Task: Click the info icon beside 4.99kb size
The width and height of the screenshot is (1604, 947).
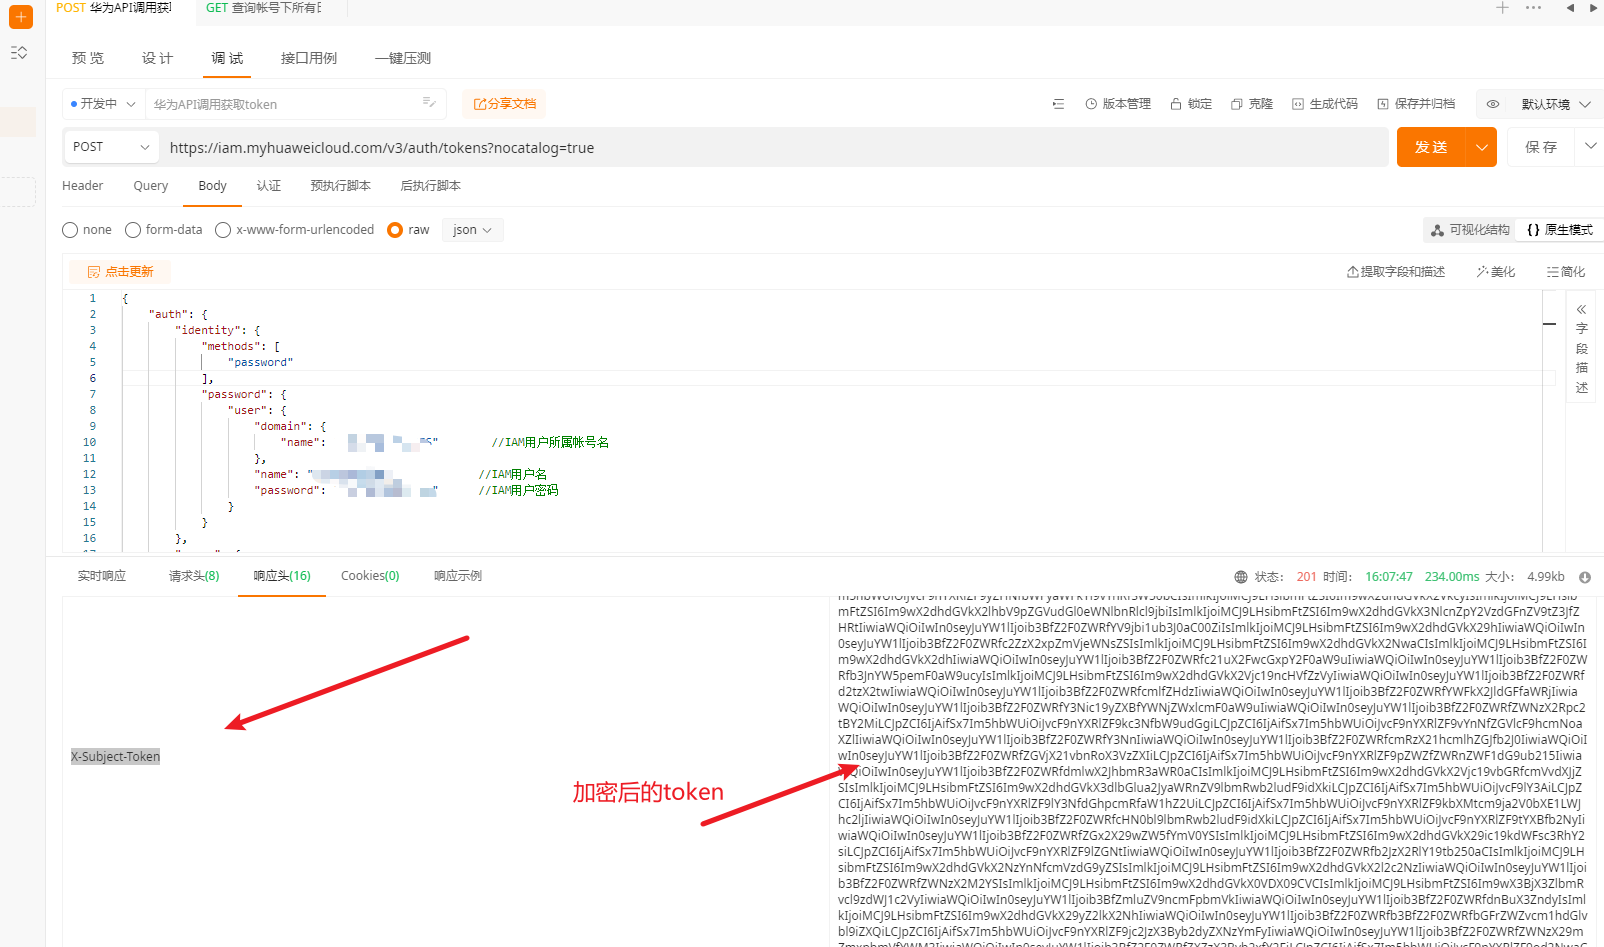Action: click(1585, 577)
